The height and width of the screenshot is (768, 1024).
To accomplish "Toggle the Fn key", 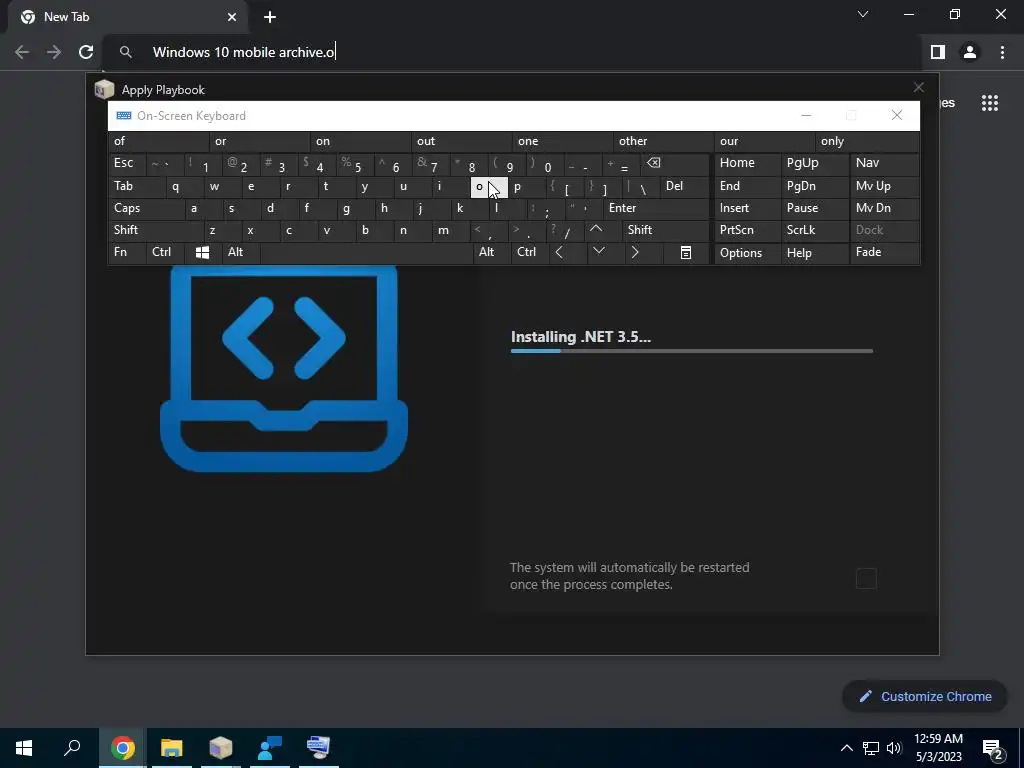I will (127, 252).
